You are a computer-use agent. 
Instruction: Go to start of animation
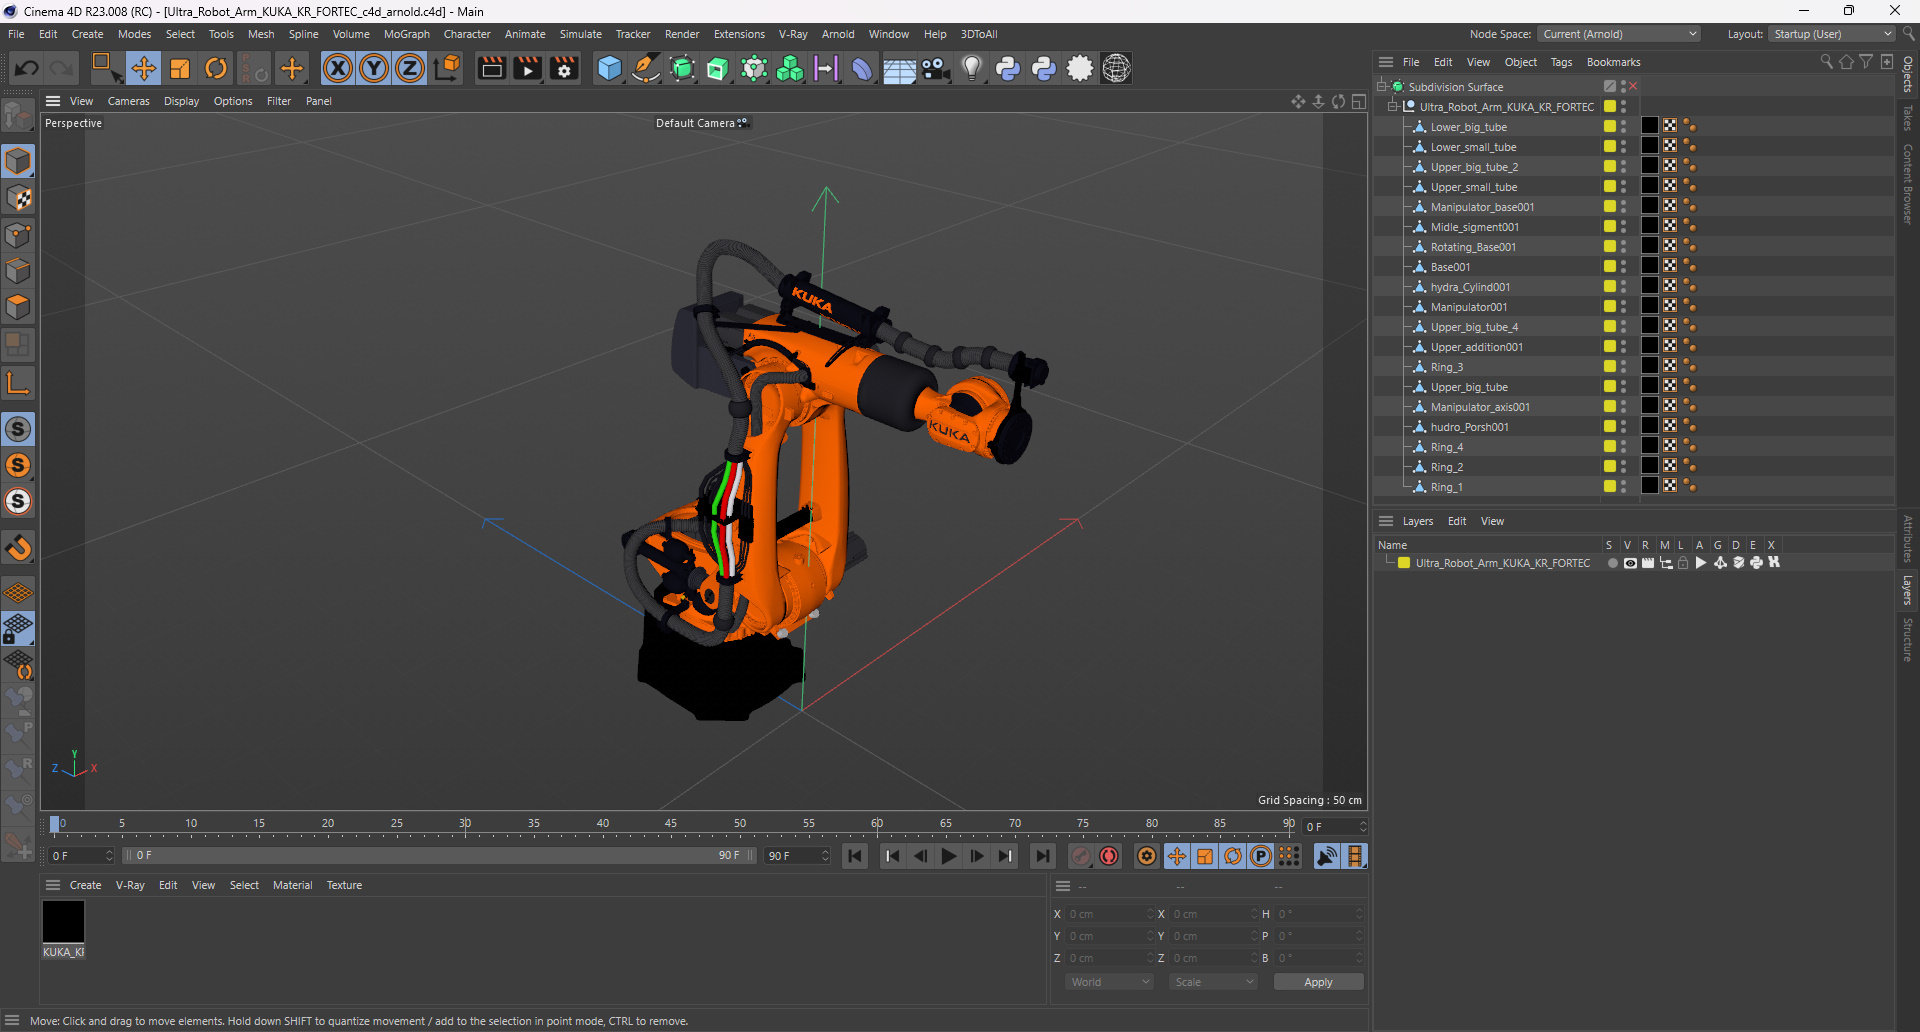[x=855, y=856]
